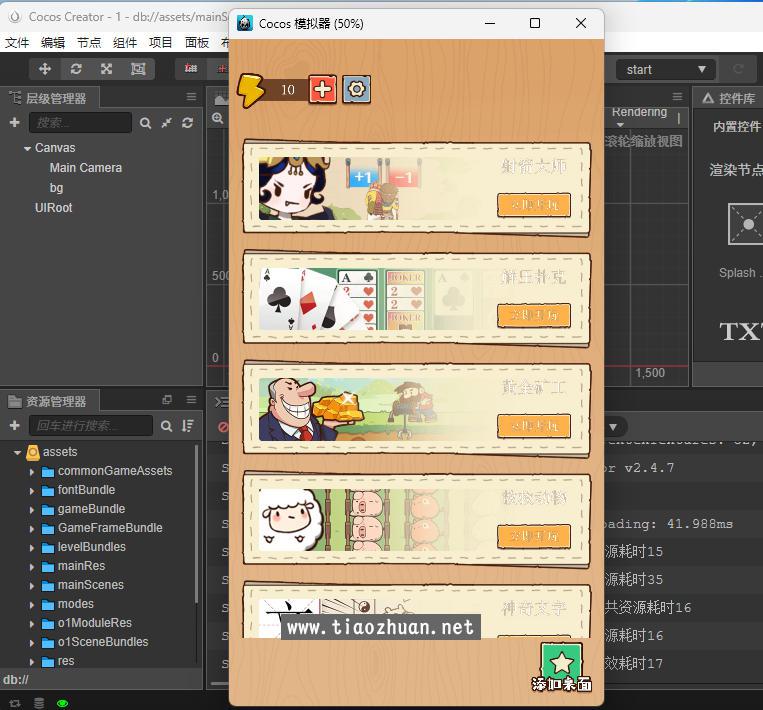Pop out the assets panel
This screenshot has width=763, height=710.
(x=167, y=400)
